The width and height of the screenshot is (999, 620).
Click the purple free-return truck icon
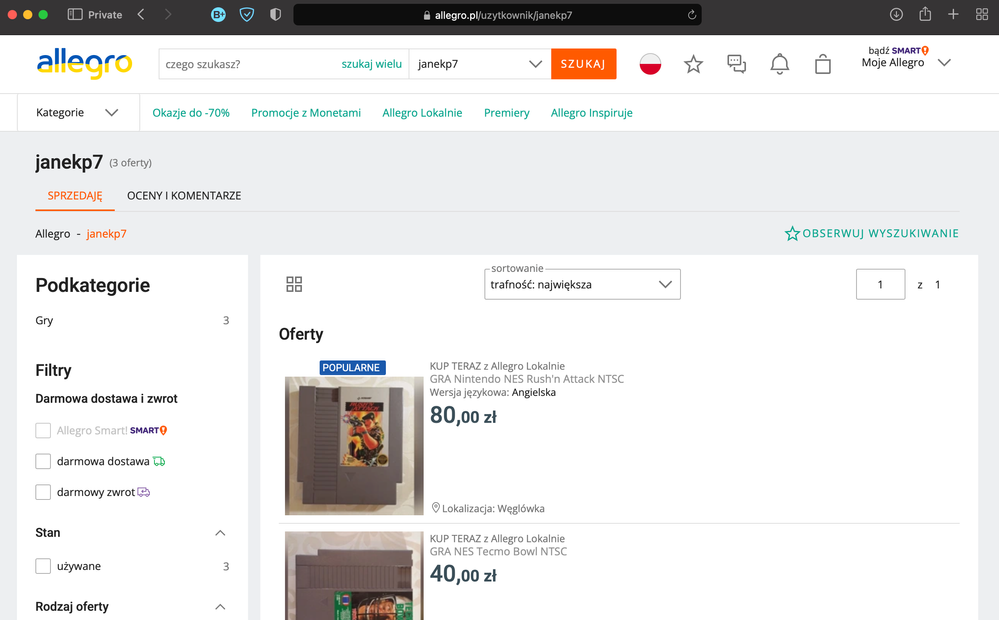[x=144, y=492]
